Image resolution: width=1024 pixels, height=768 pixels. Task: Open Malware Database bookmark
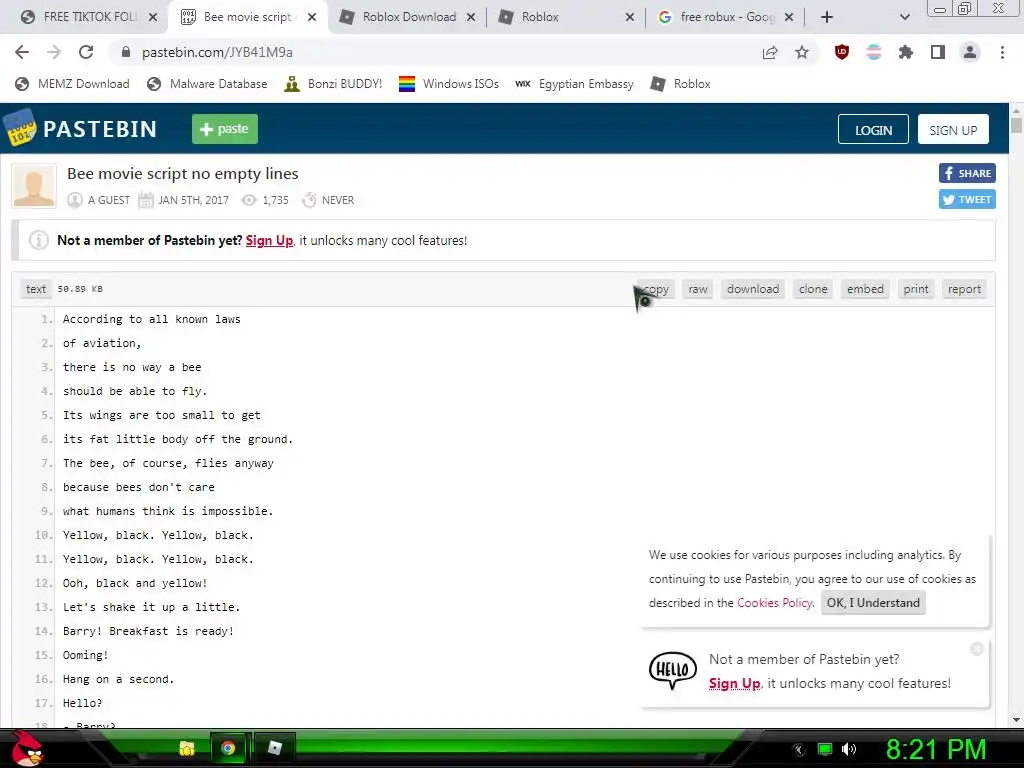208,84
